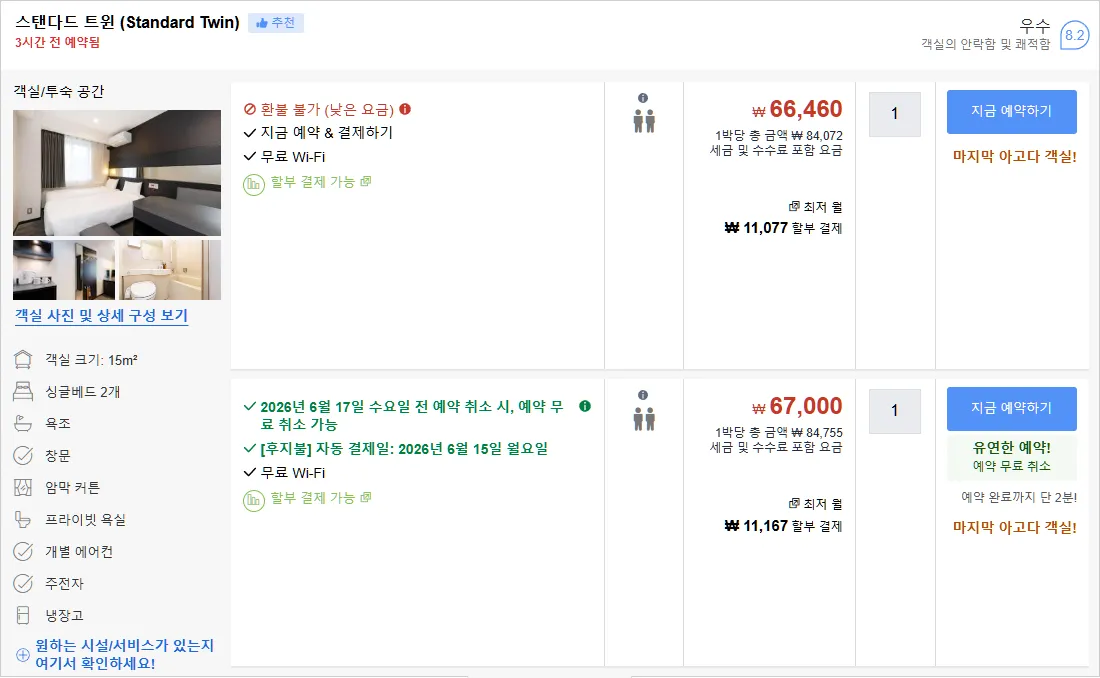The height and width of the screenshot is (678, 1100).
Task: Click the thumbs-up 추천 badge
Action: tap(276, 22)
